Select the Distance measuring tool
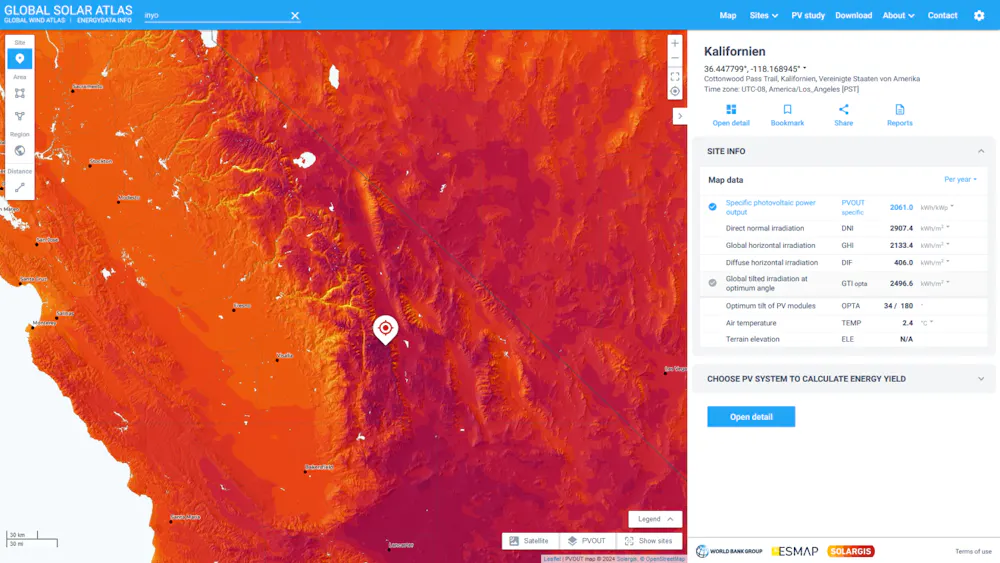 tap(20, 187)
